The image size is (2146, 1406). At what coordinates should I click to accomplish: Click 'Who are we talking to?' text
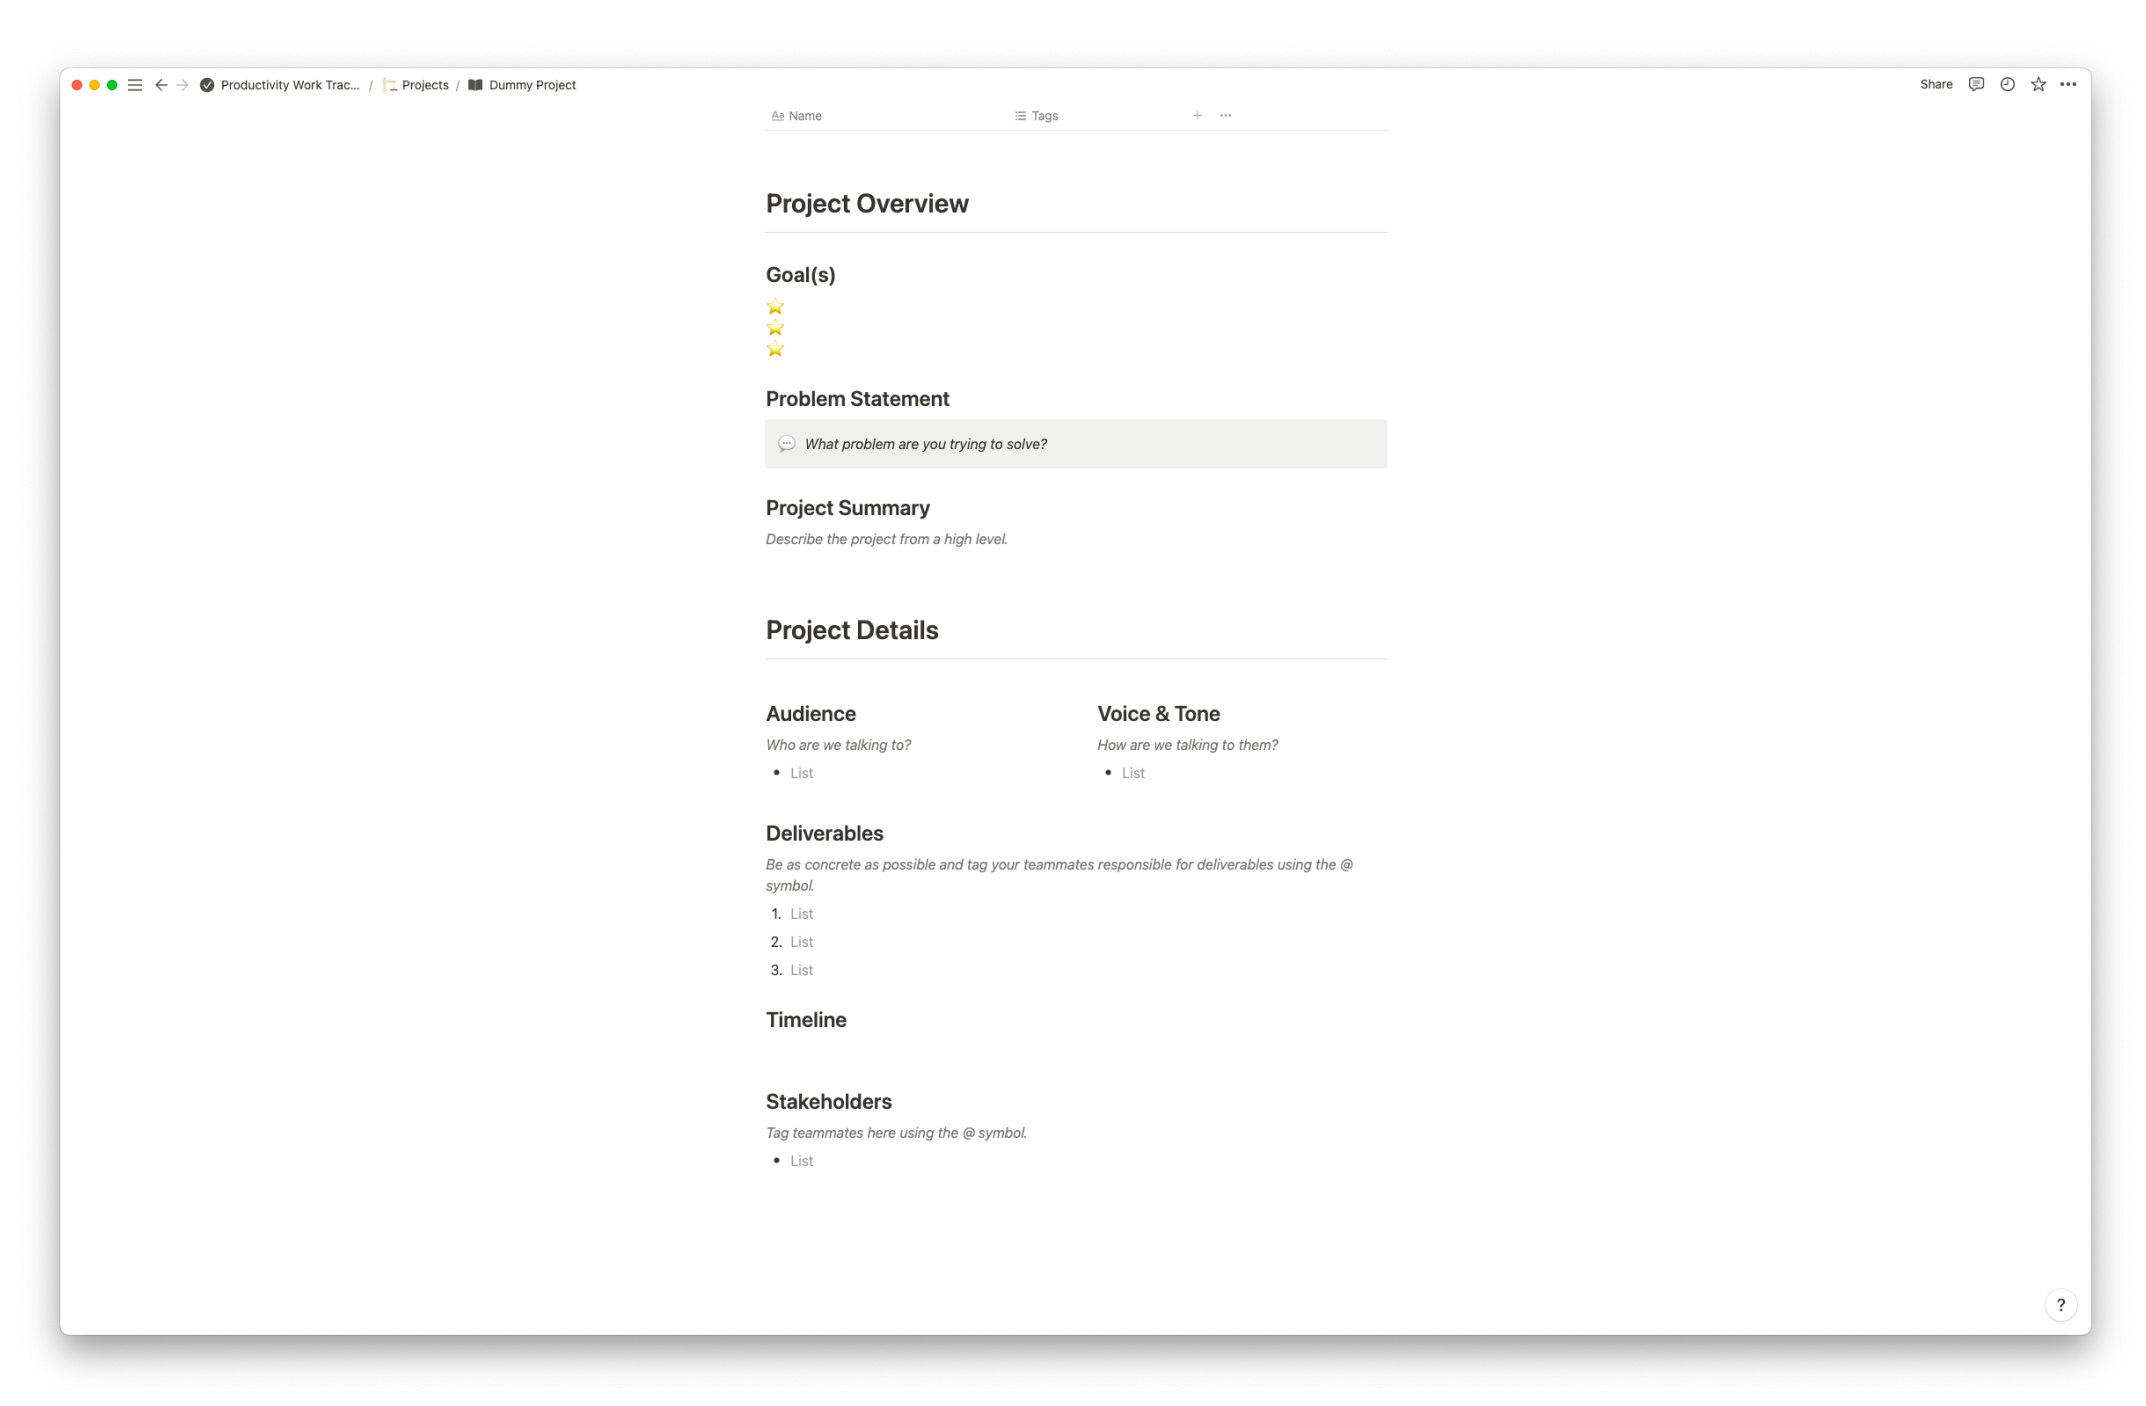tap(838, 745)
